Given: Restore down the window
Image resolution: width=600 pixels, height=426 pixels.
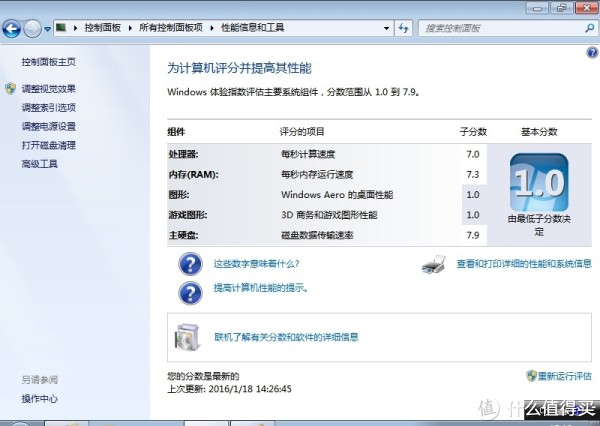Looking at the screenshot, I should click(561, 8).
